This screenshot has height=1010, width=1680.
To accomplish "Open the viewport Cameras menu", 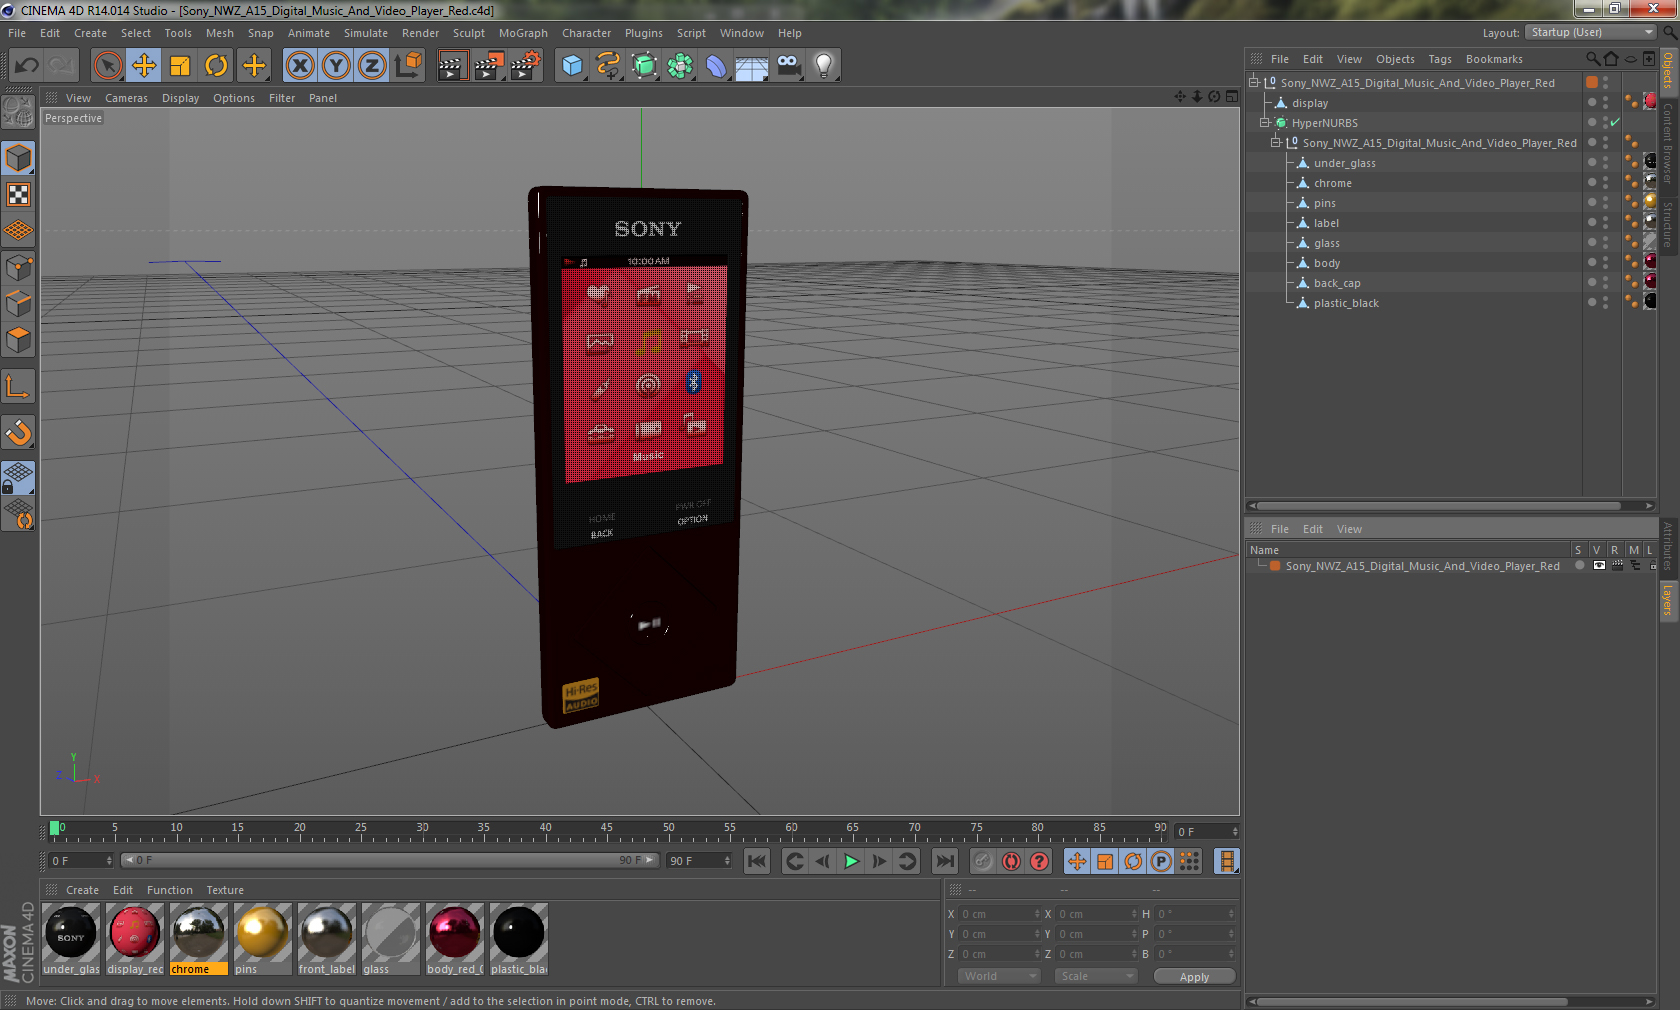I will pyautogui.click(x=126, y=98).
